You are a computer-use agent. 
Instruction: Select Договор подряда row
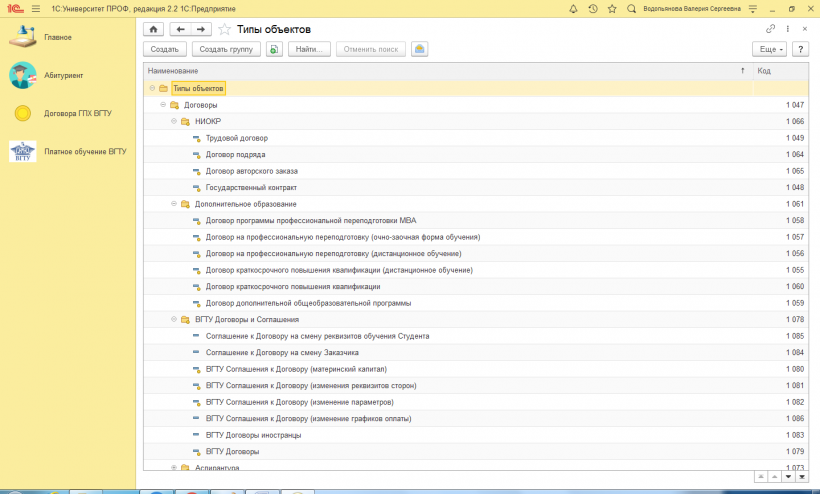476,155
